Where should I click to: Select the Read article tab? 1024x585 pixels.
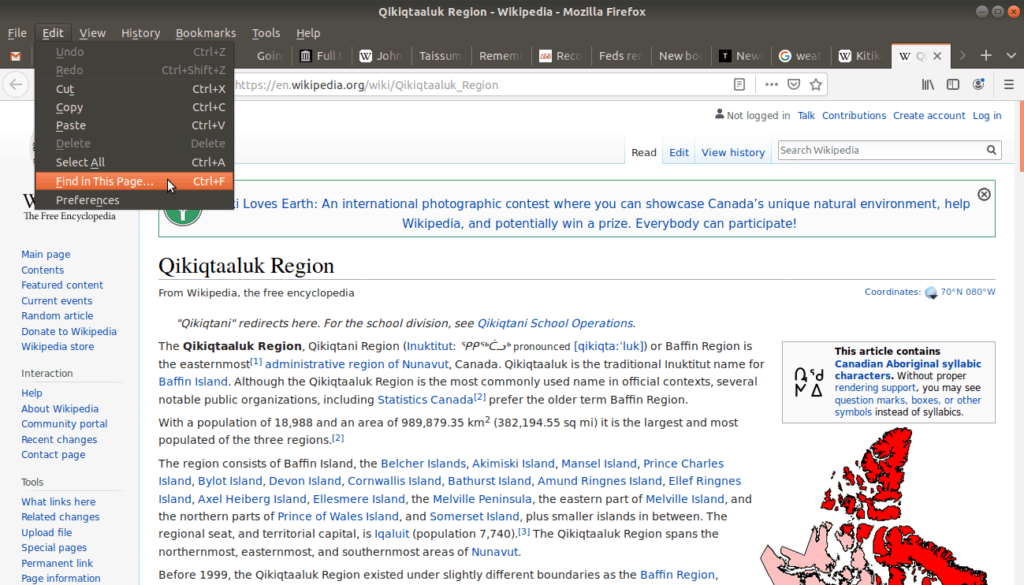[x=643, y=152]
